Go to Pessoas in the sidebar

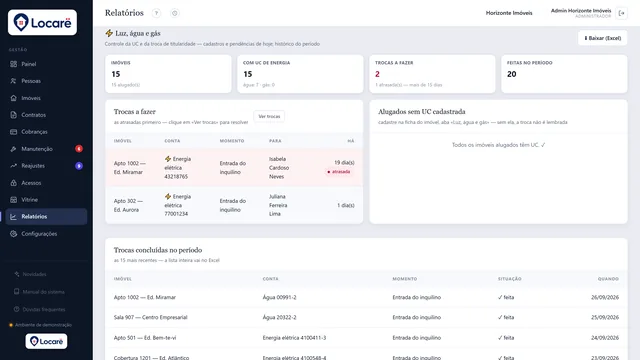tap(47, 81)
